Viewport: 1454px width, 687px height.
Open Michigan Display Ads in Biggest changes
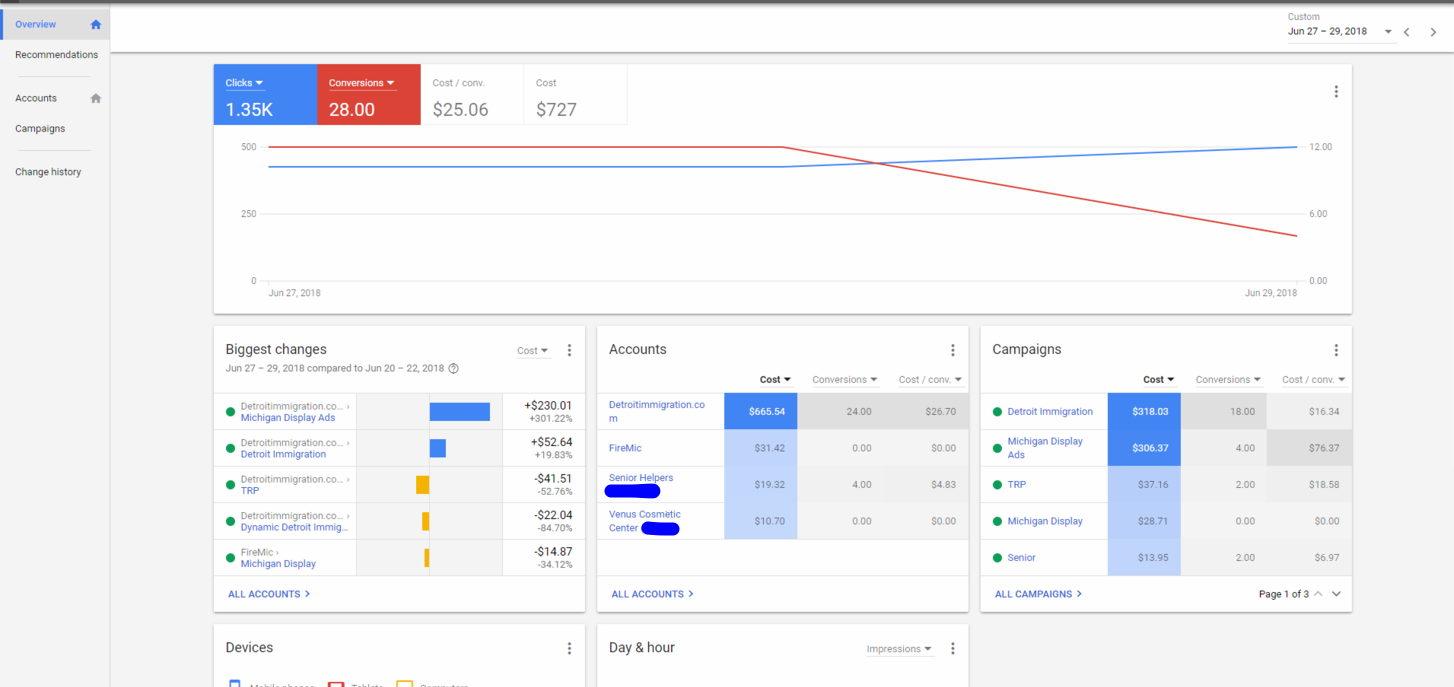[x=288, y=418]
